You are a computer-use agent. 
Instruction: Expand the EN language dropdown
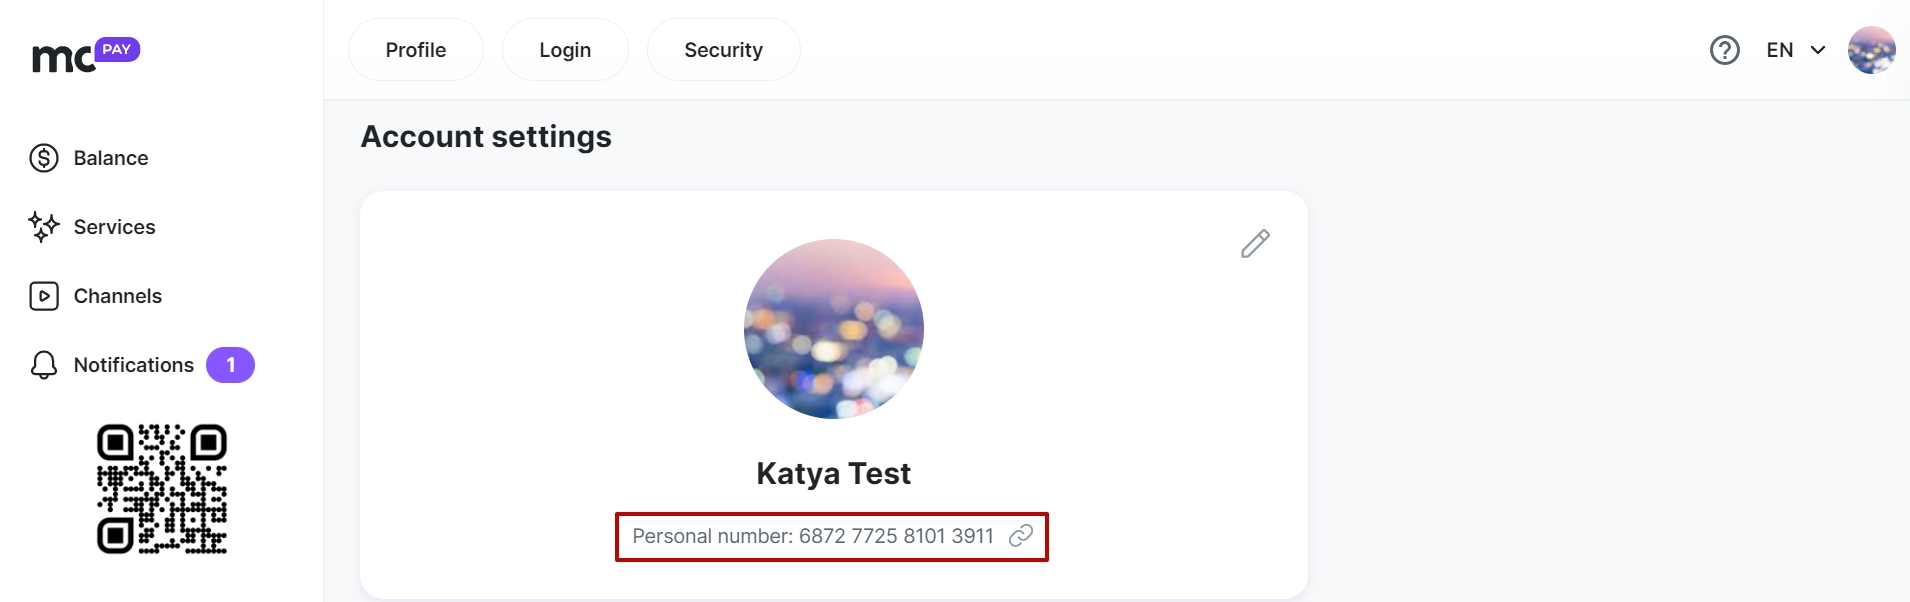point(1796,50)
